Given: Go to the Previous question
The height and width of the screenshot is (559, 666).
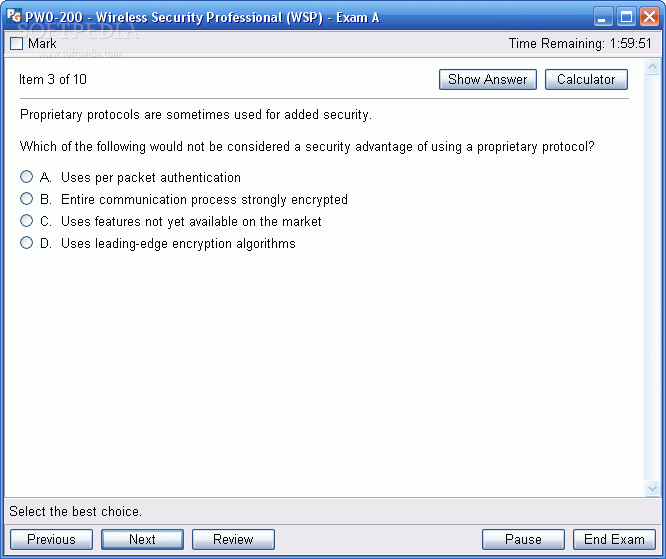Looking at the screenshot, I should [x=51, y=539].
